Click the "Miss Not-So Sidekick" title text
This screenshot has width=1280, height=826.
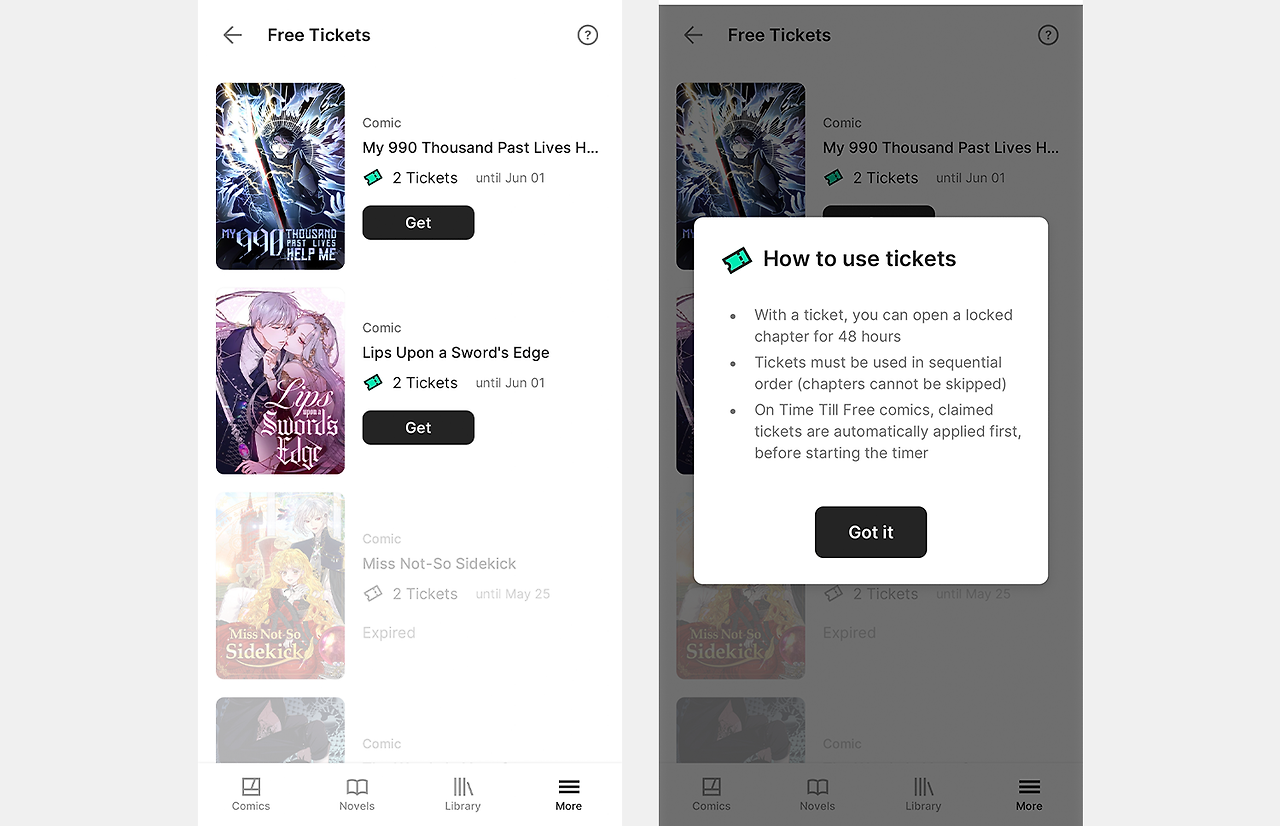pos(439,564)
